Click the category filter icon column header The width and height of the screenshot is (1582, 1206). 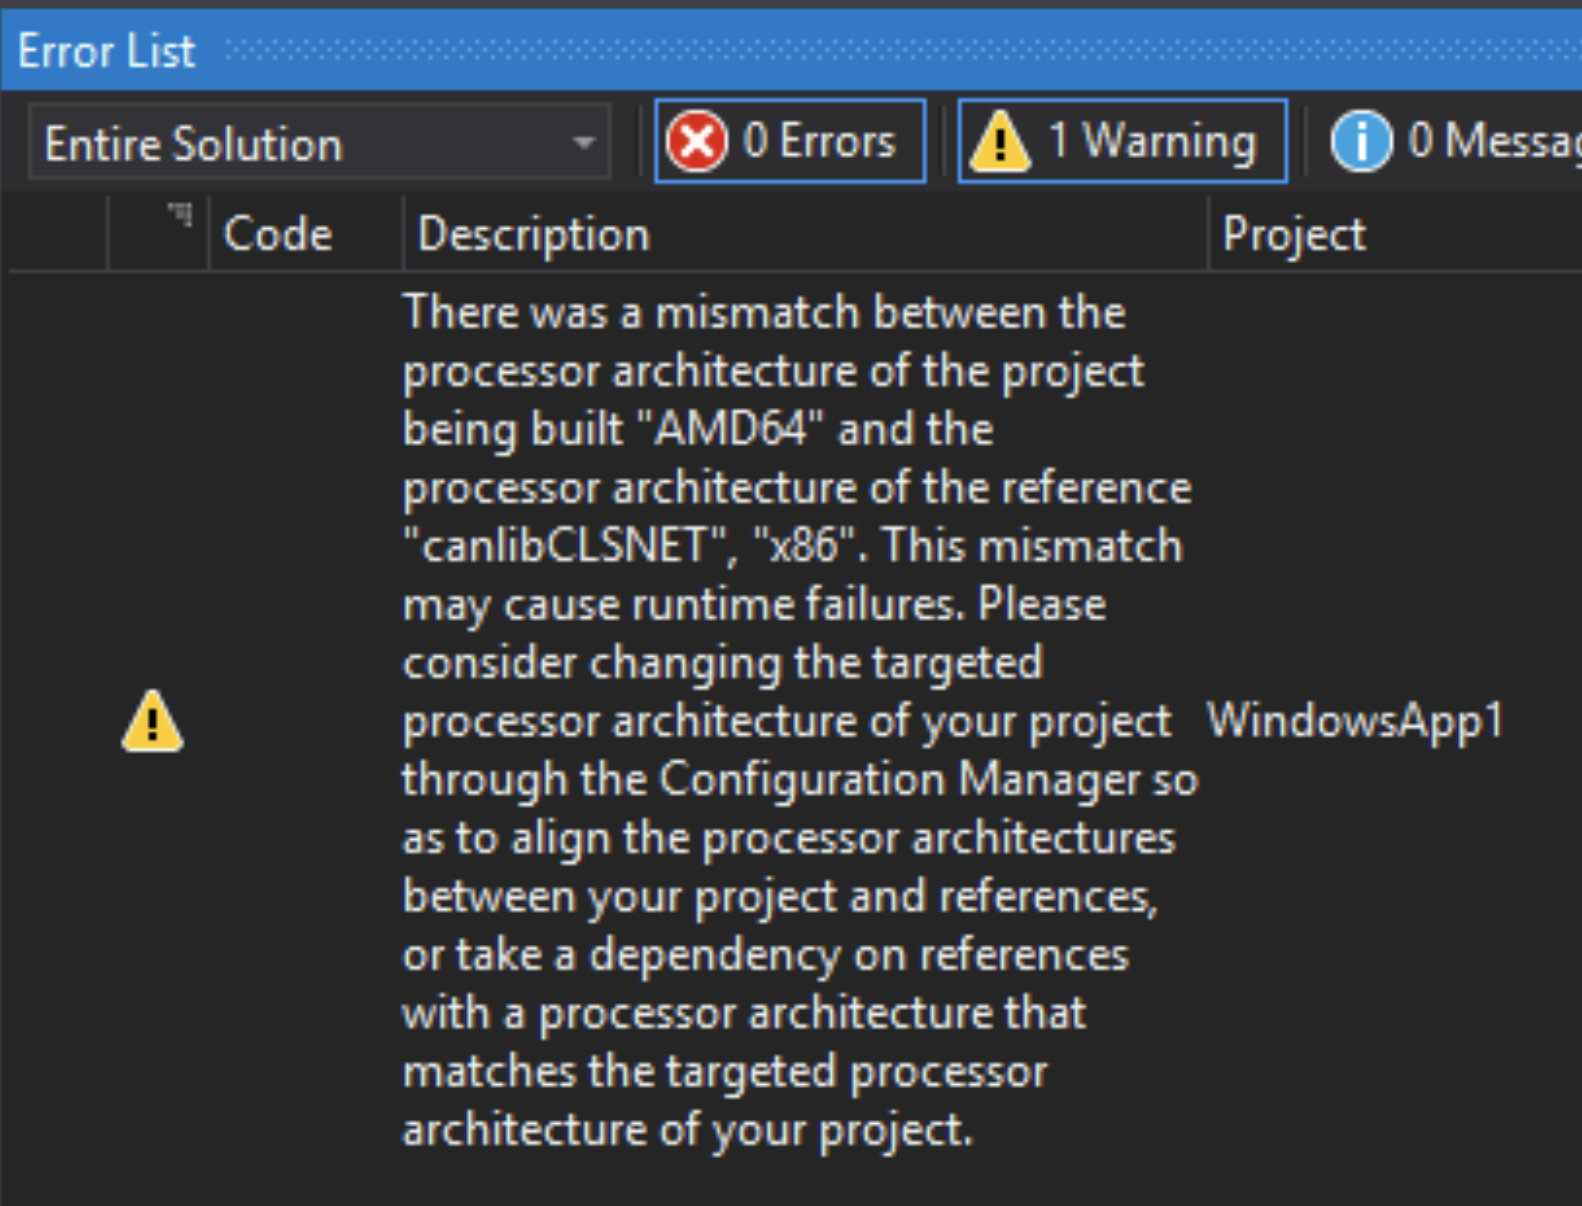[x=159, y=234]
